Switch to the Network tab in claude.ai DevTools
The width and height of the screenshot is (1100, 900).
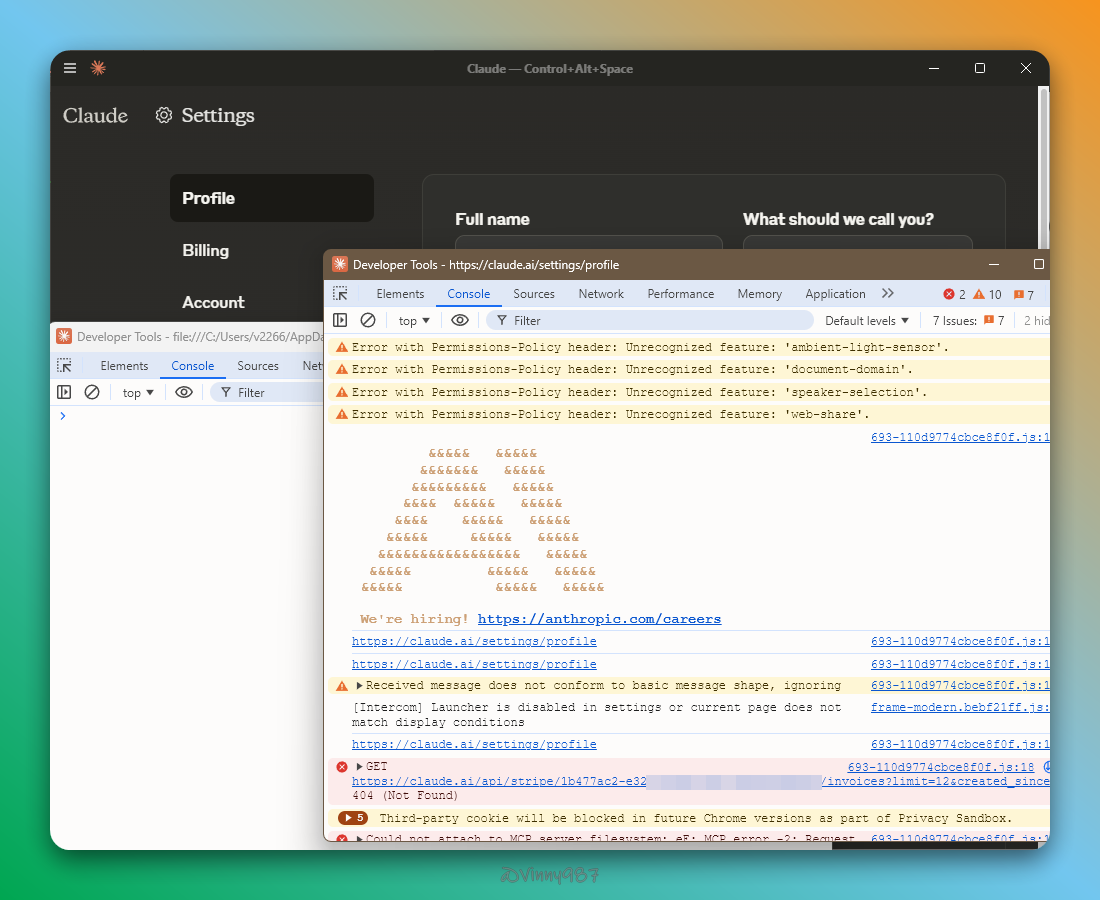click(601, 294)
